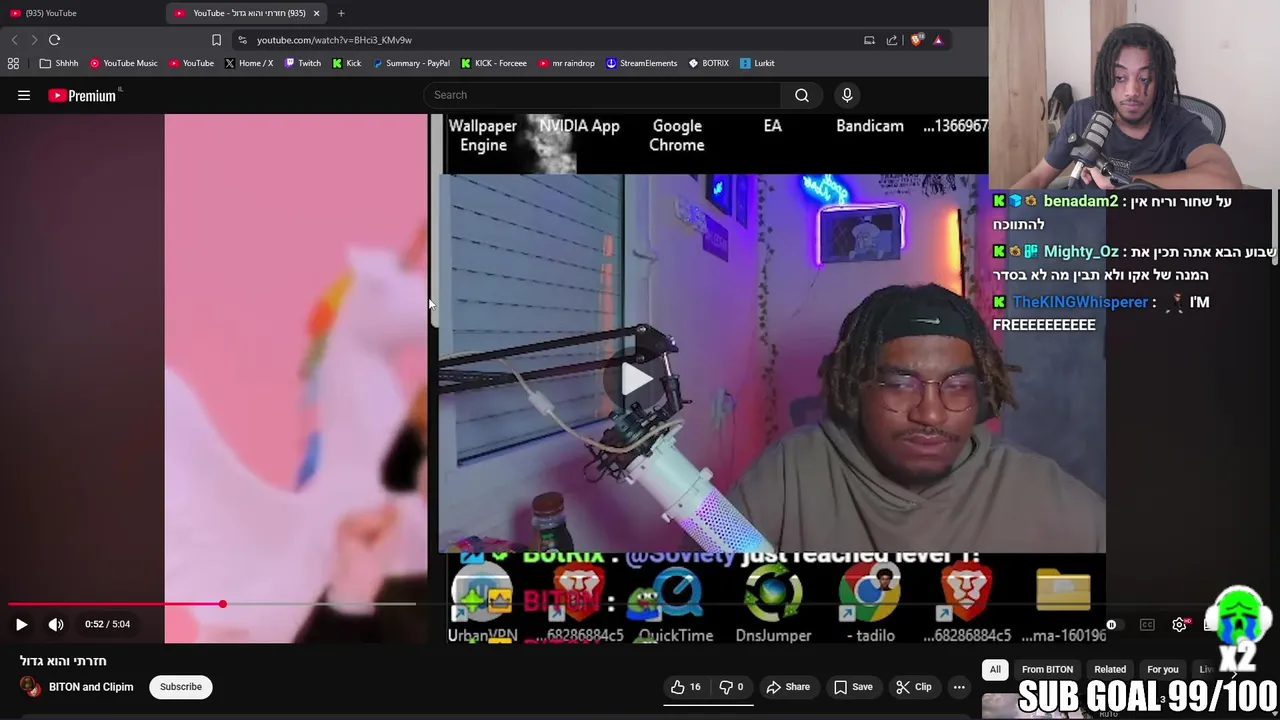Image resolution: width=1280 pixels, height=720 pixels.
Task: Bookmark this page with the bookmark icon
Action: coord(216,40)
